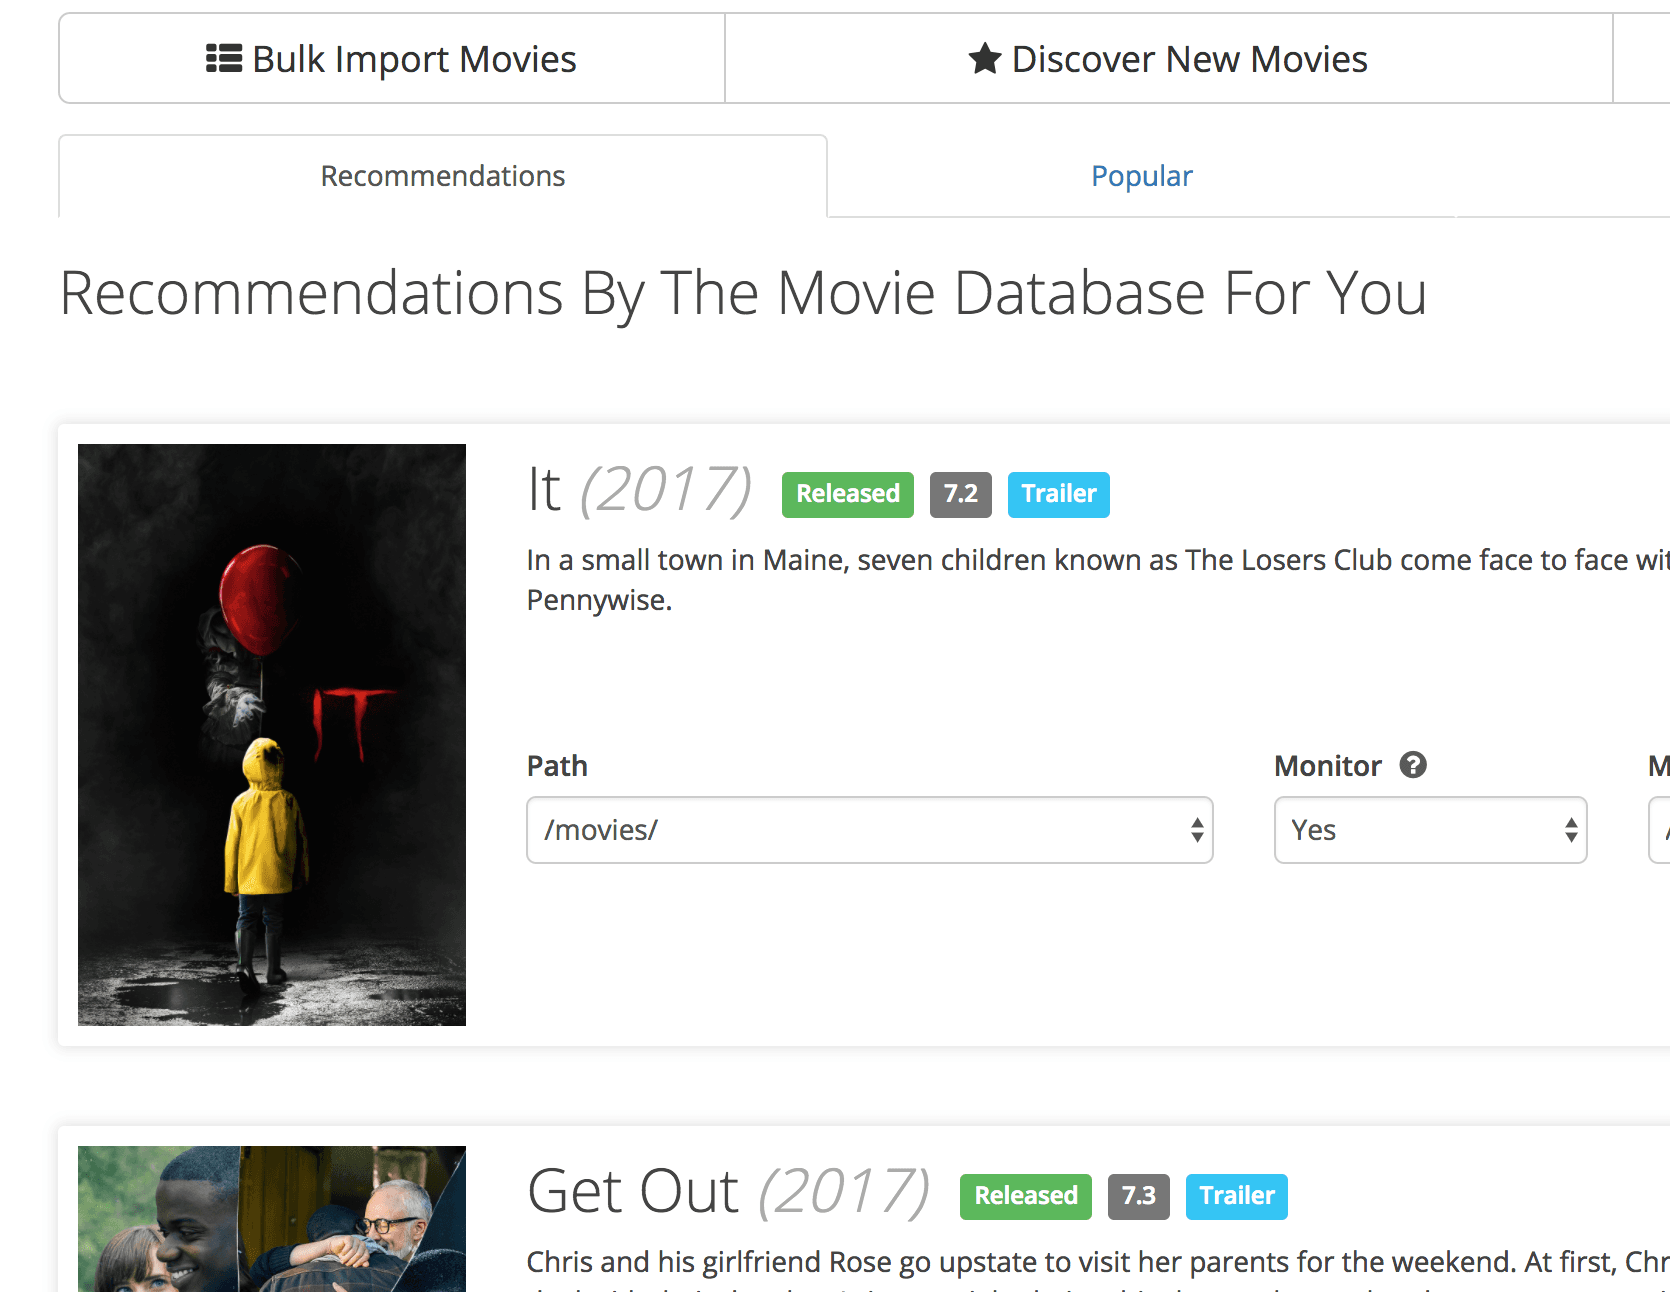Click the Trailer badge for Get Out

tap(1236, 1196)
